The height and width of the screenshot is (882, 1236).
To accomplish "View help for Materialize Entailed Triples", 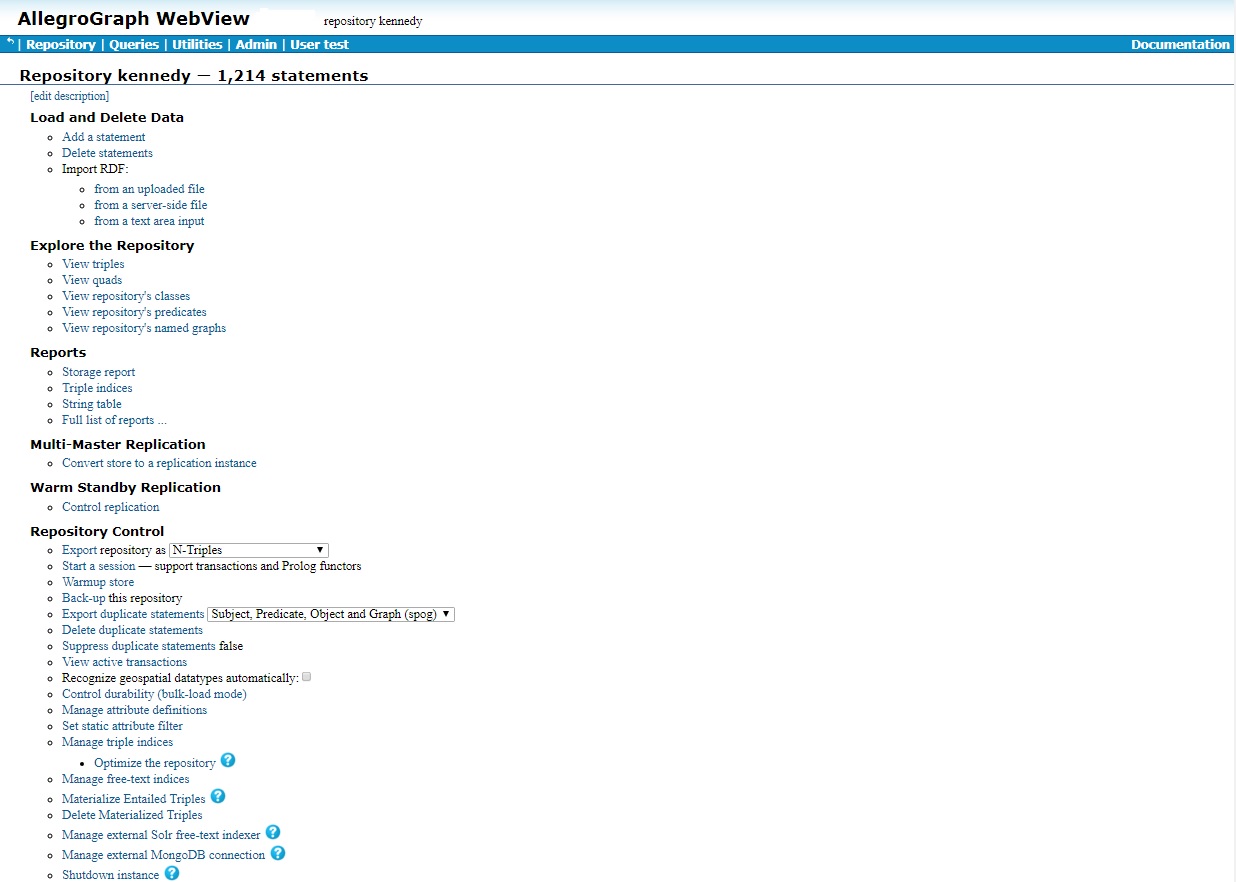I will [x=217, y=797].
